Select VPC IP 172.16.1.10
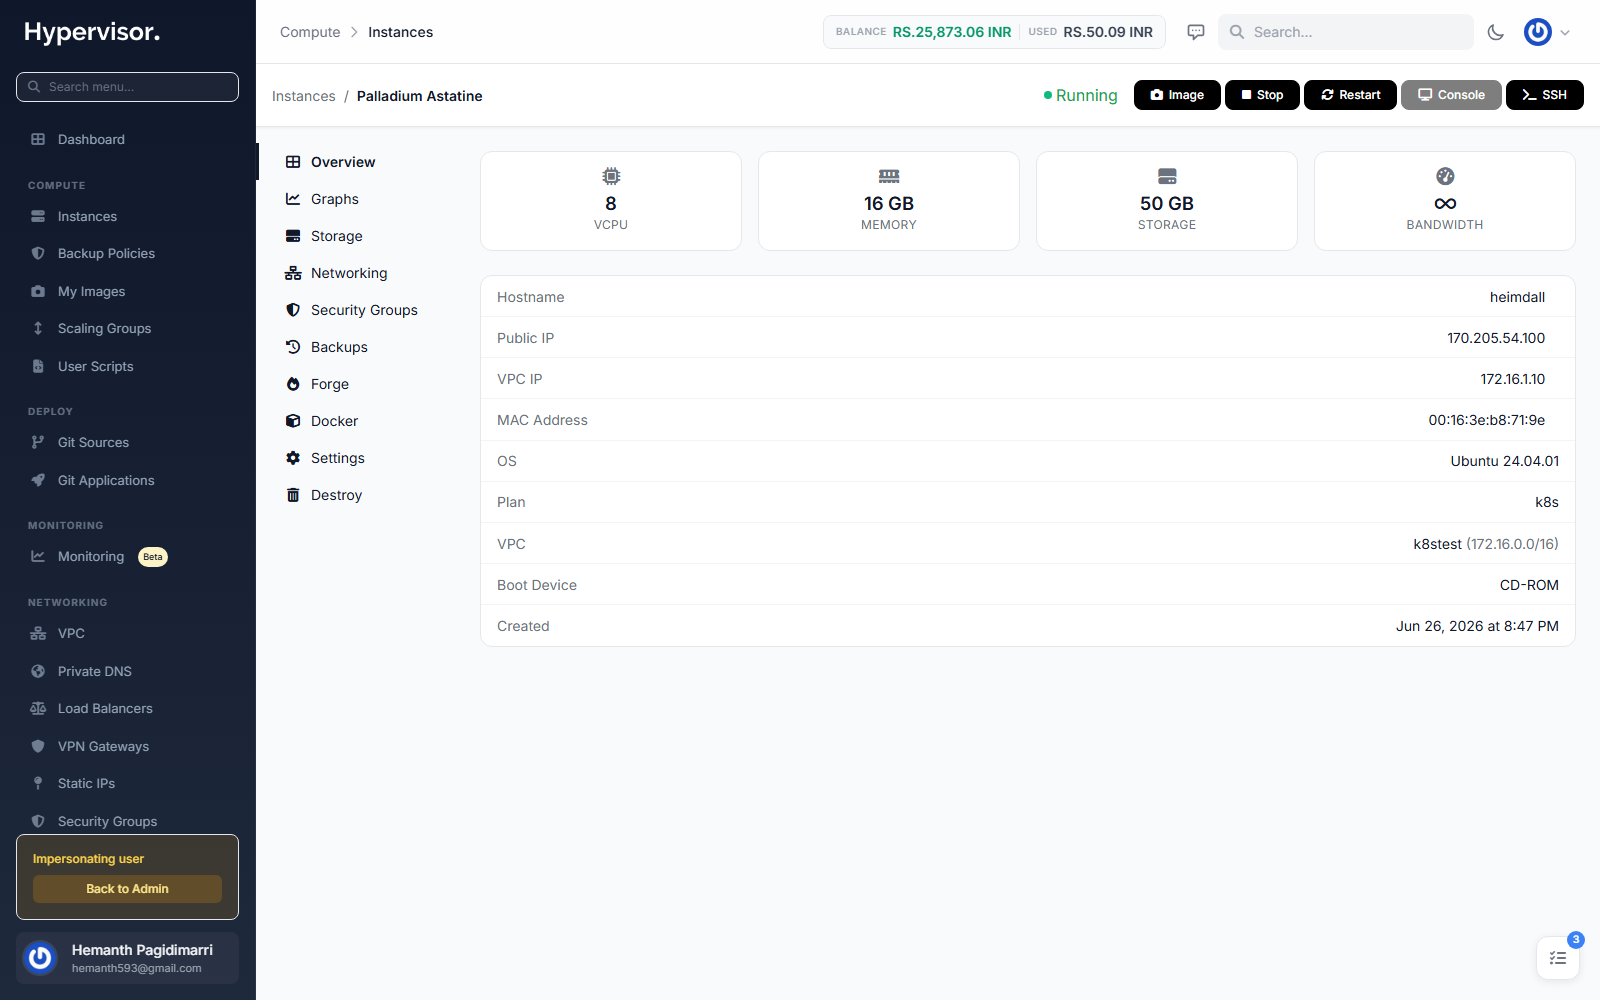Viewport: 1600px width, 1000px height. tap(1513, 379)
